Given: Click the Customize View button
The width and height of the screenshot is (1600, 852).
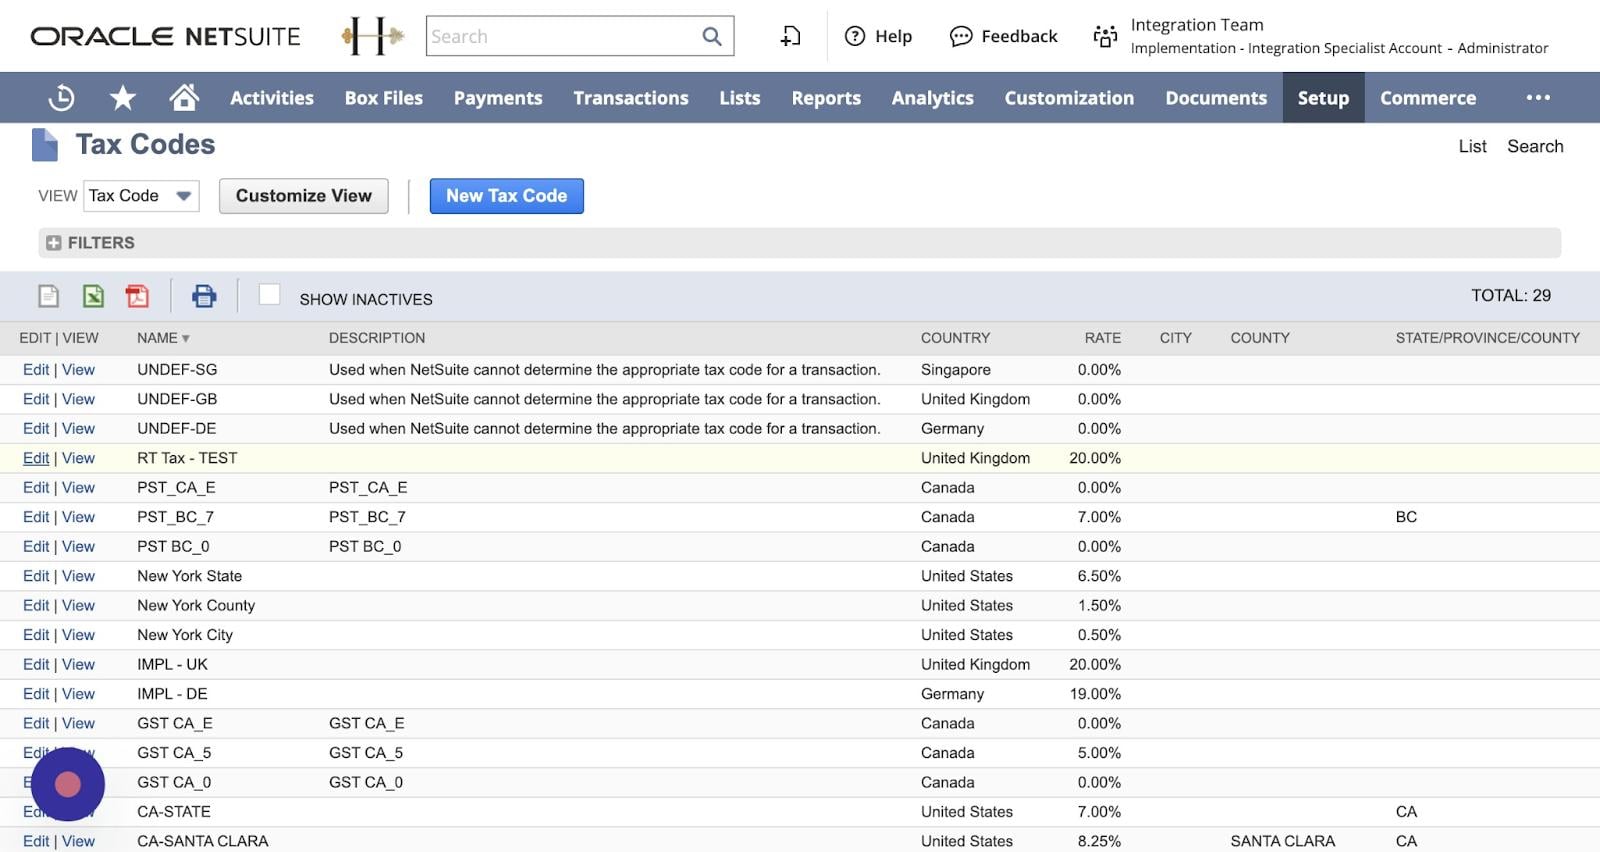Looking at the screenshot, I should tap(303, 196).
